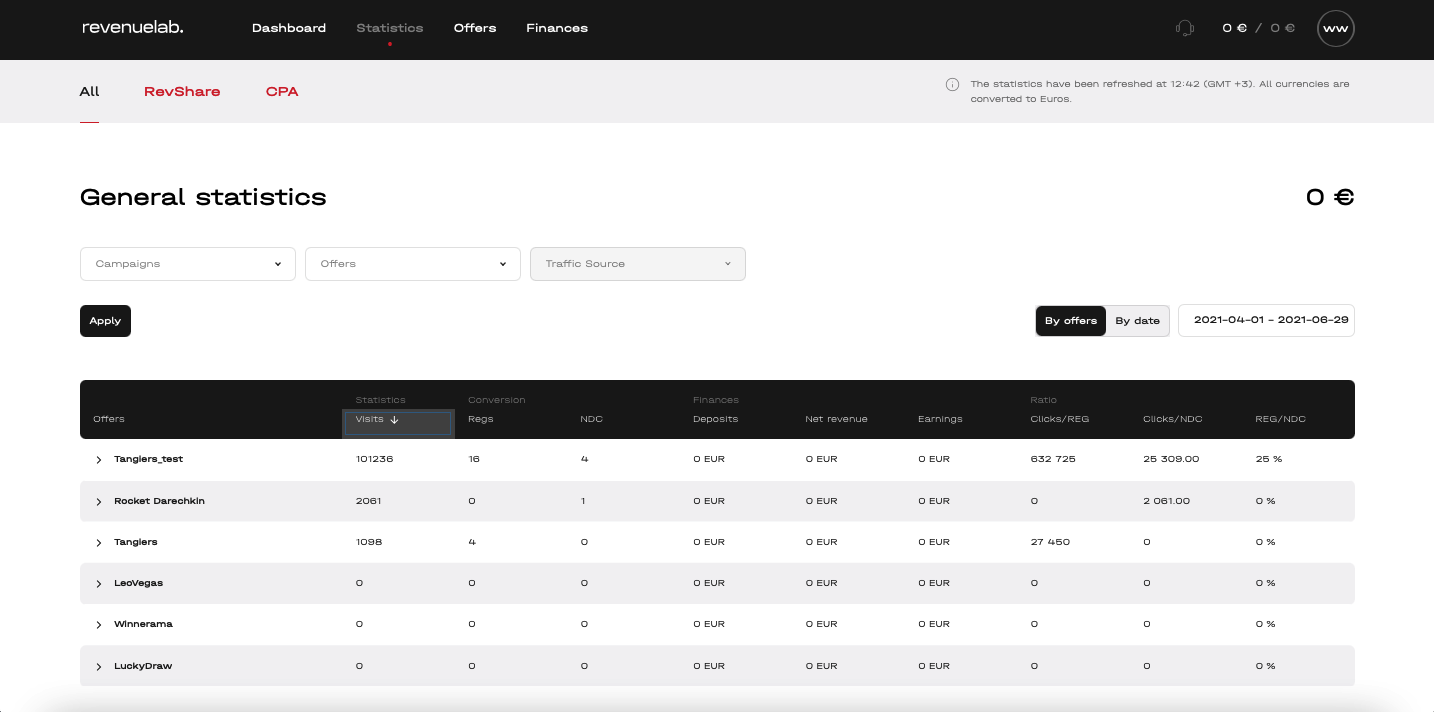Click the Offers column header
The image size is (1434, 712).
[109, 419]
